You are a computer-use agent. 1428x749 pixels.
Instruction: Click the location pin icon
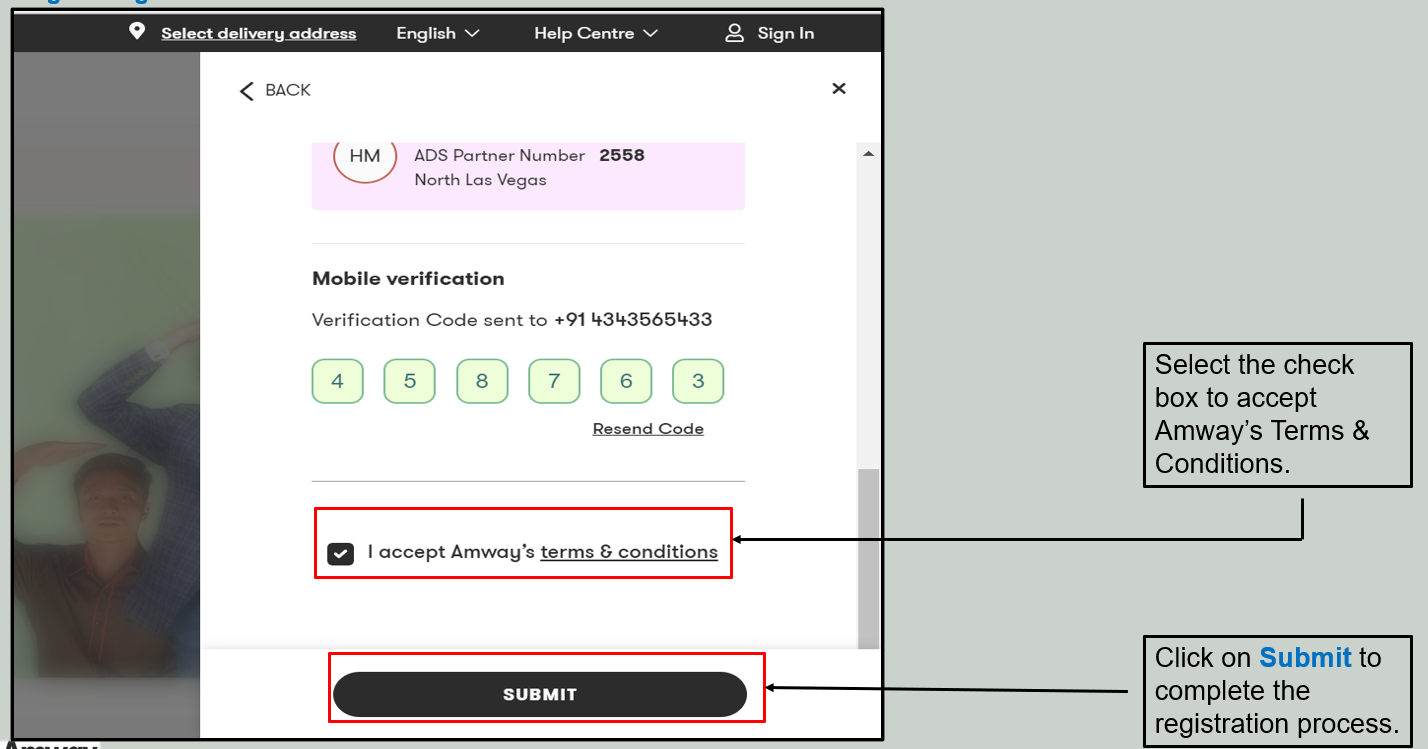coord(138,32)
